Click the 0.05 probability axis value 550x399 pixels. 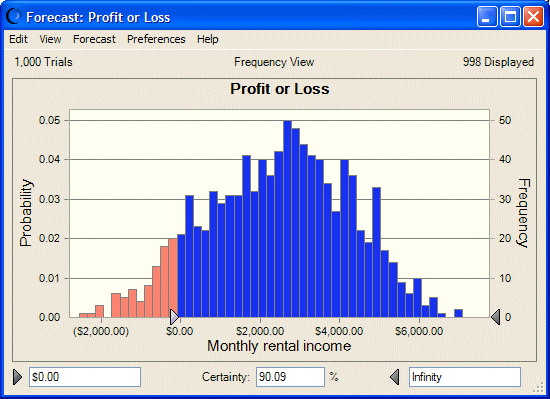click(x=50, y=120)
